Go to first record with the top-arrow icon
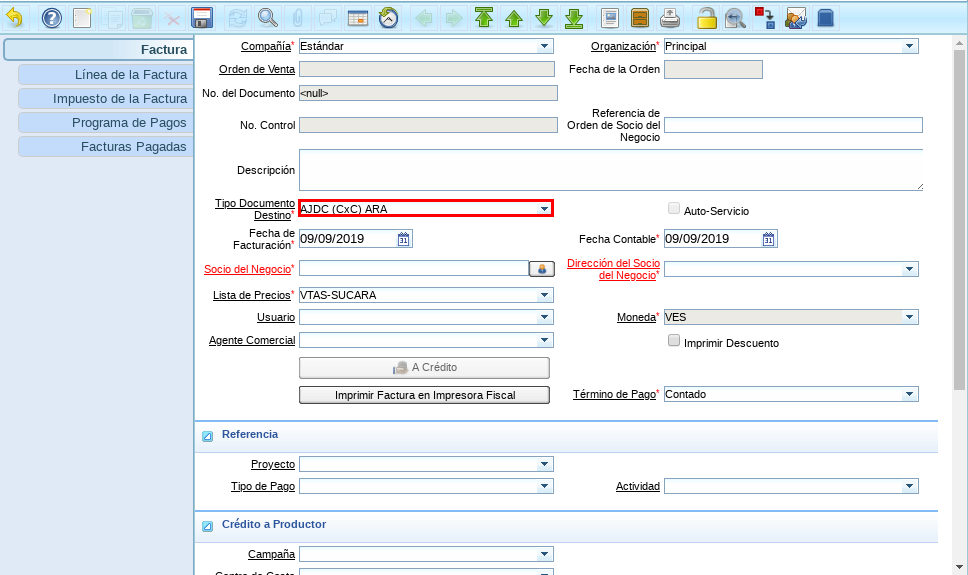Screen dimensions: 968x575 click(484, 18)
